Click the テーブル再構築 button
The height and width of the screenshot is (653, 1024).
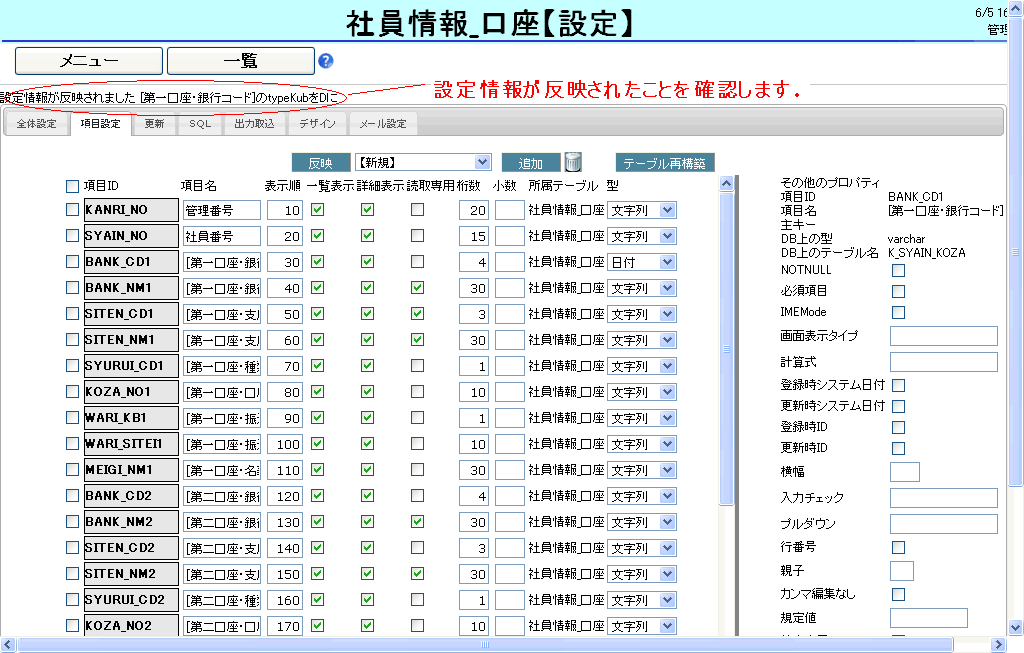[665, 163]
